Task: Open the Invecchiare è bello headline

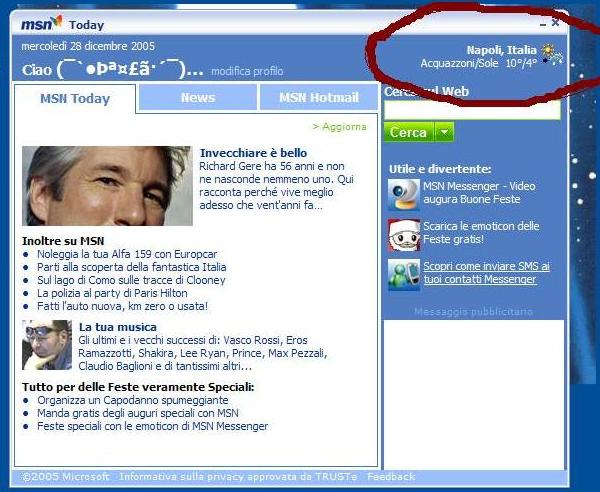Action: pos(253,153)
